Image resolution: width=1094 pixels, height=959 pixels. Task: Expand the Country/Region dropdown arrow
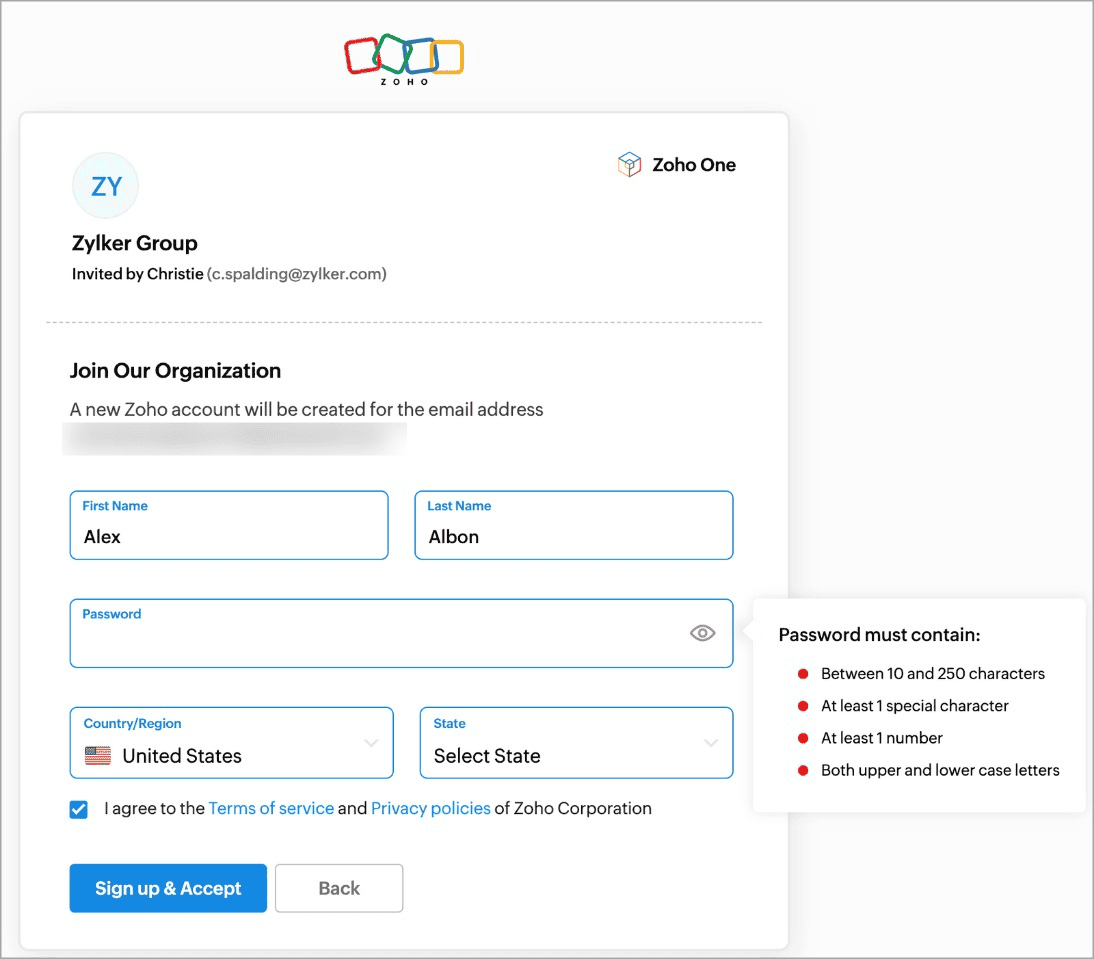(371, 743)
